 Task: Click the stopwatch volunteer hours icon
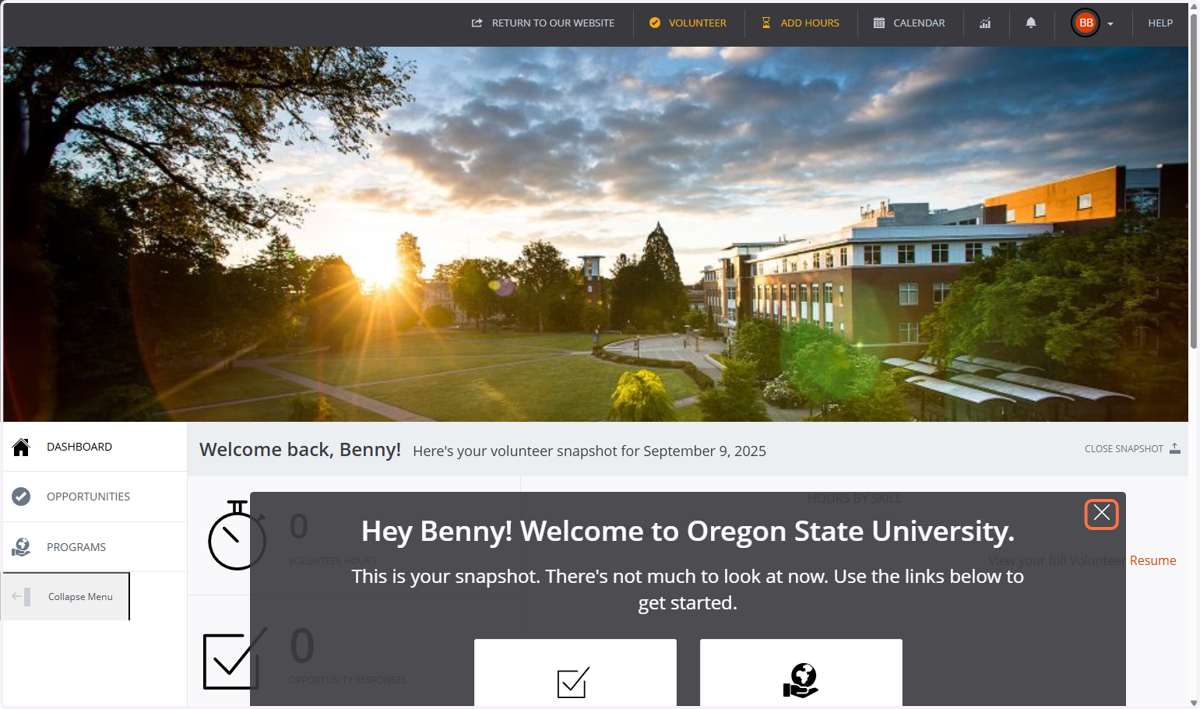tap(237, 535)
